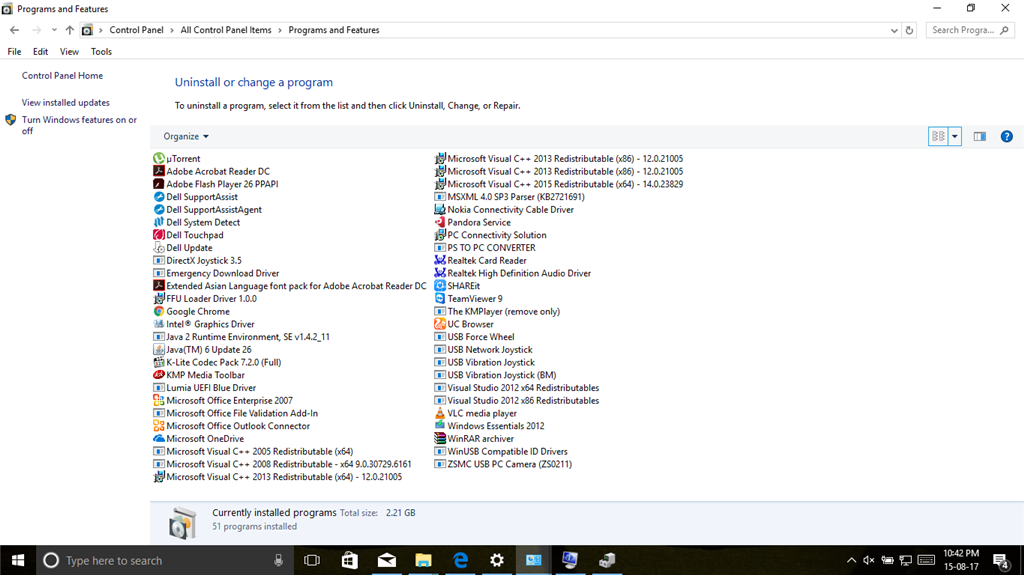1024x575 pixels.
Task: Click the muted volume tray icon
Action: (x=869, y=560)
